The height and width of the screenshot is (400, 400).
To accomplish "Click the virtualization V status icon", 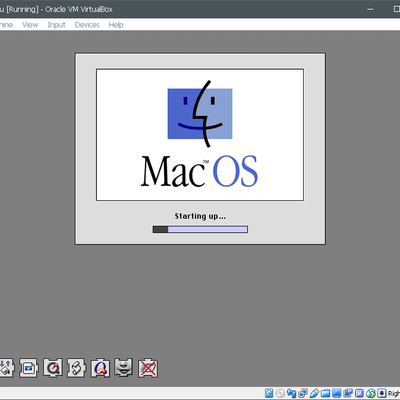I will point(359,393).
